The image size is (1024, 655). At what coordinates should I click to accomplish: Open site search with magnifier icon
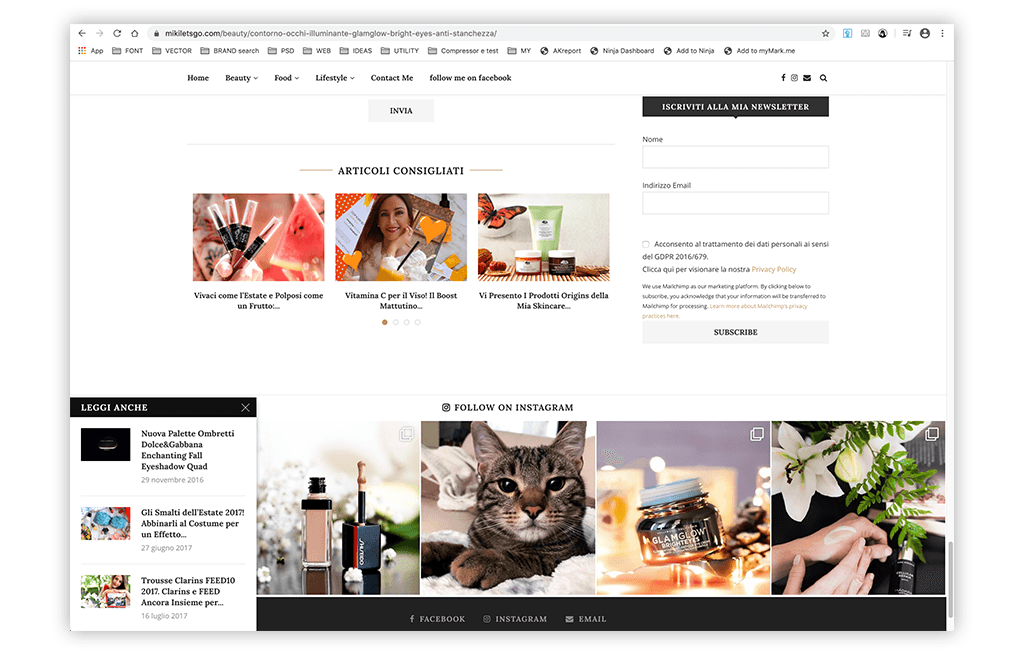pyautogui.click(x=824, y=78)
